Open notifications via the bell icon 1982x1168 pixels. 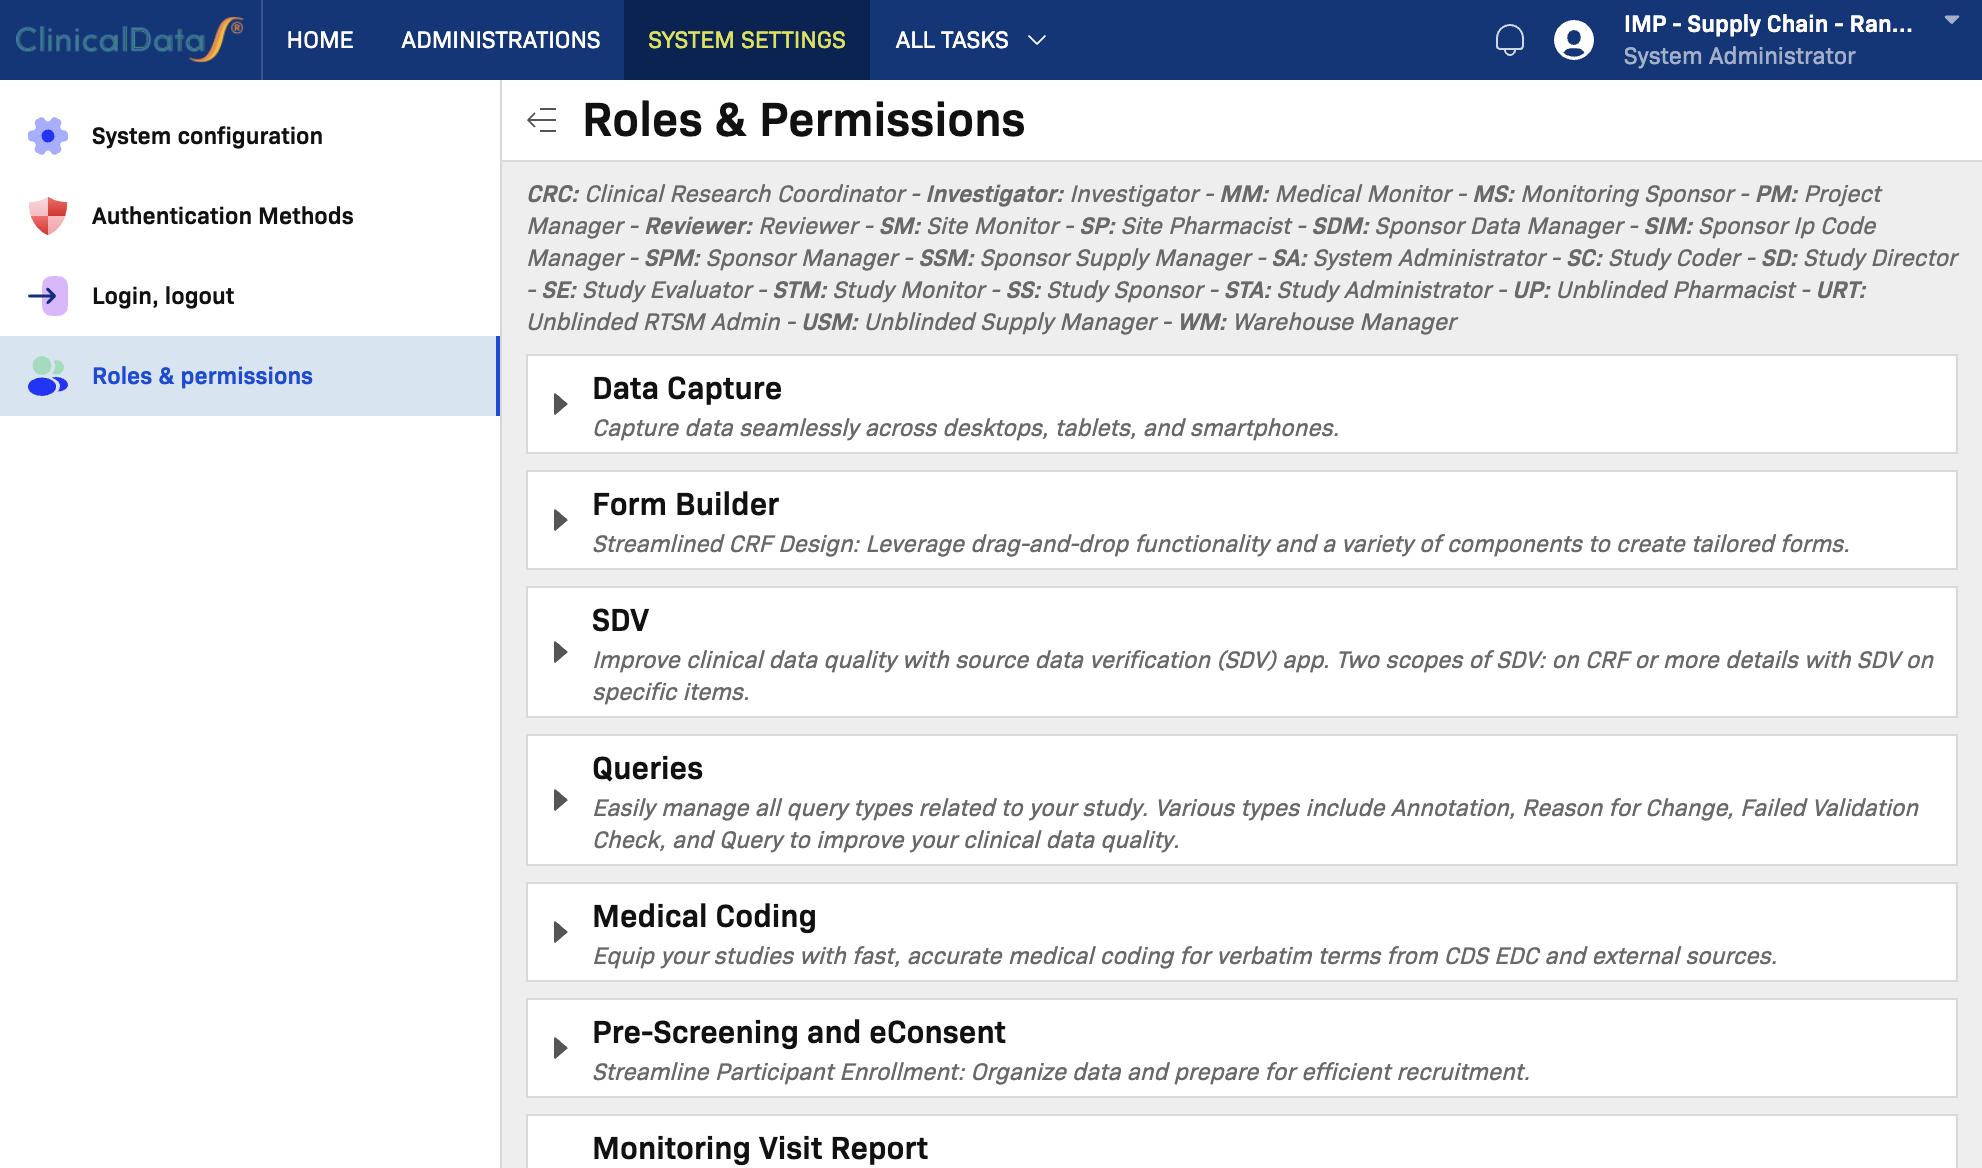point(1510,39)
